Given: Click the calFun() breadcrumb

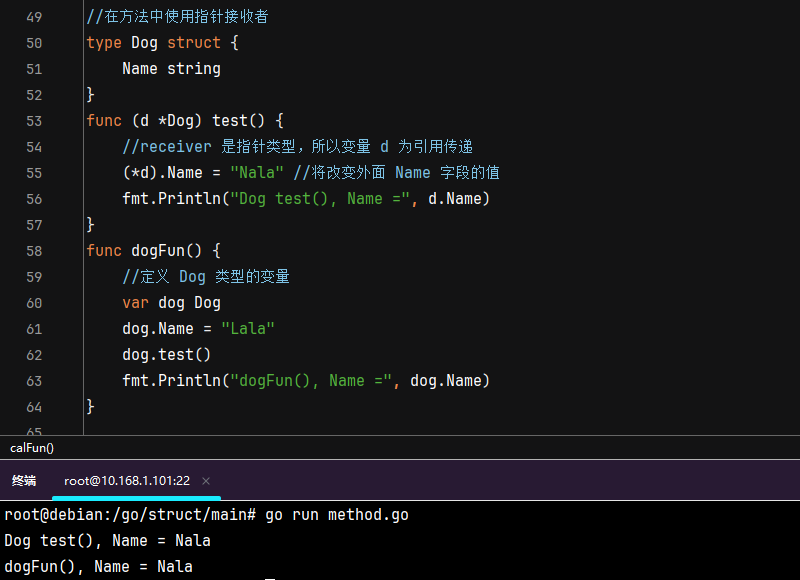Looking at the screenshot, I should [32, 448].
